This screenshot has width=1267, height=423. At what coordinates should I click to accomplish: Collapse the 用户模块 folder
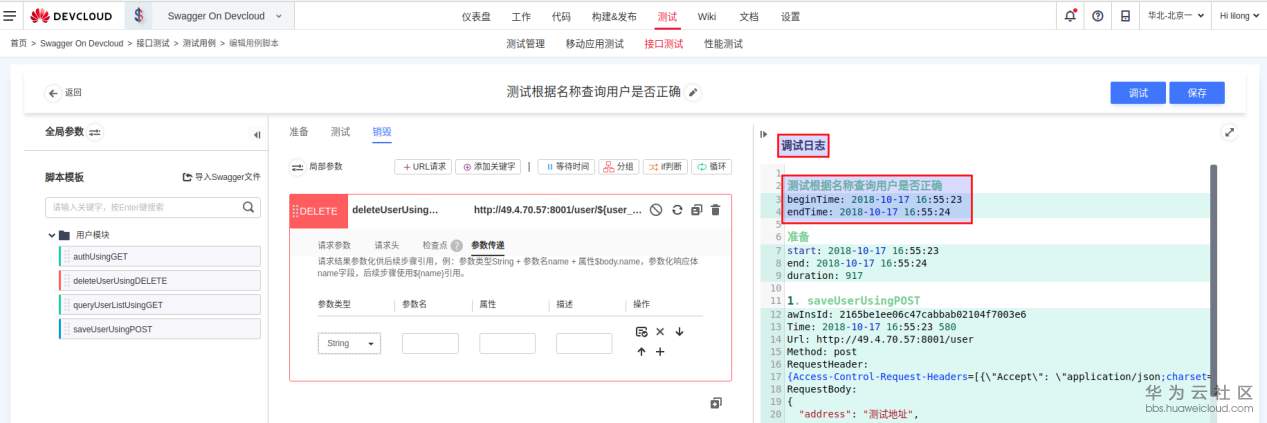(x=51, y=235)
